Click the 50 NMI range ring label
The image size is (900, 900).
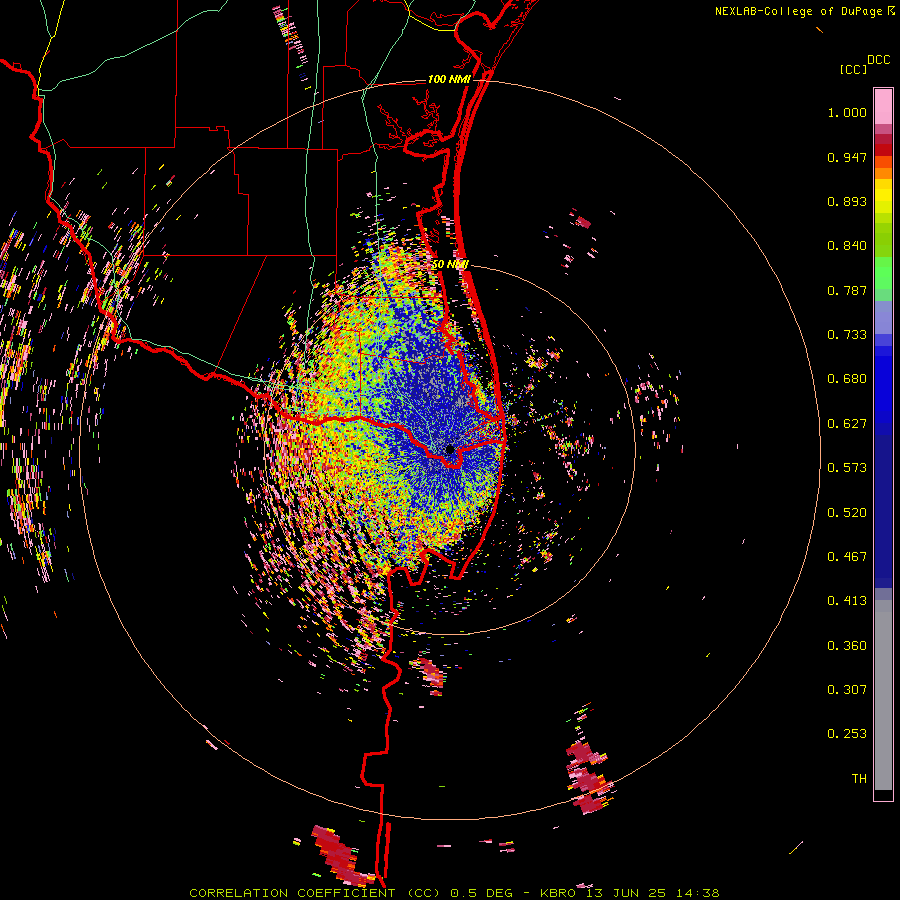[450, 264]
